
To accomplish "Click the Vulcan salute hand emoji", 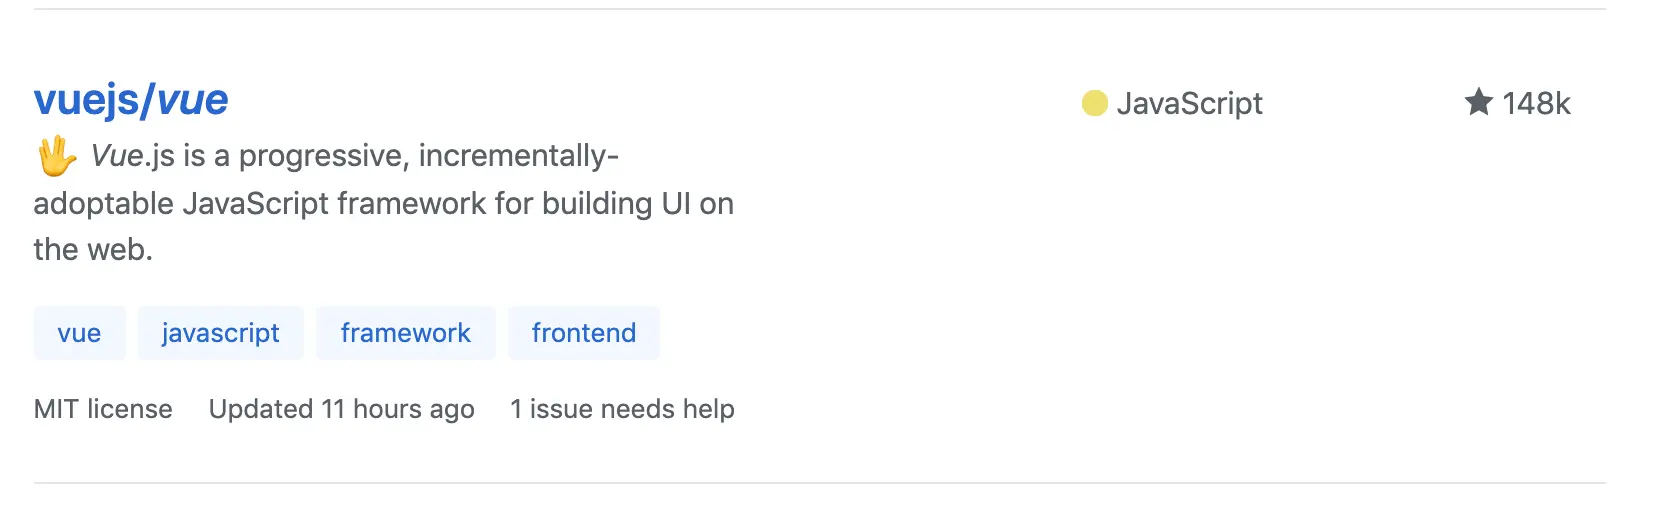I will click(x=57, y=156).
